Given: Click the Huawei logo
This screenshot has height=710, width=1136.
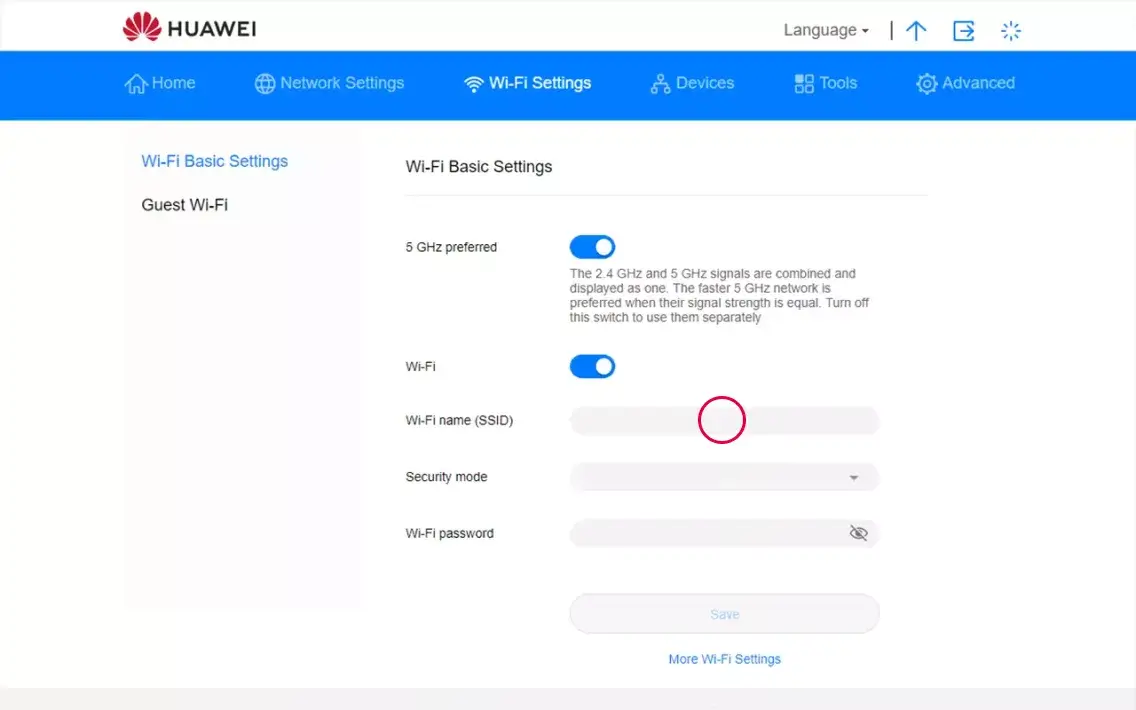Looking at the screenshot, I should pyautogui.click(x=189, y=28).
